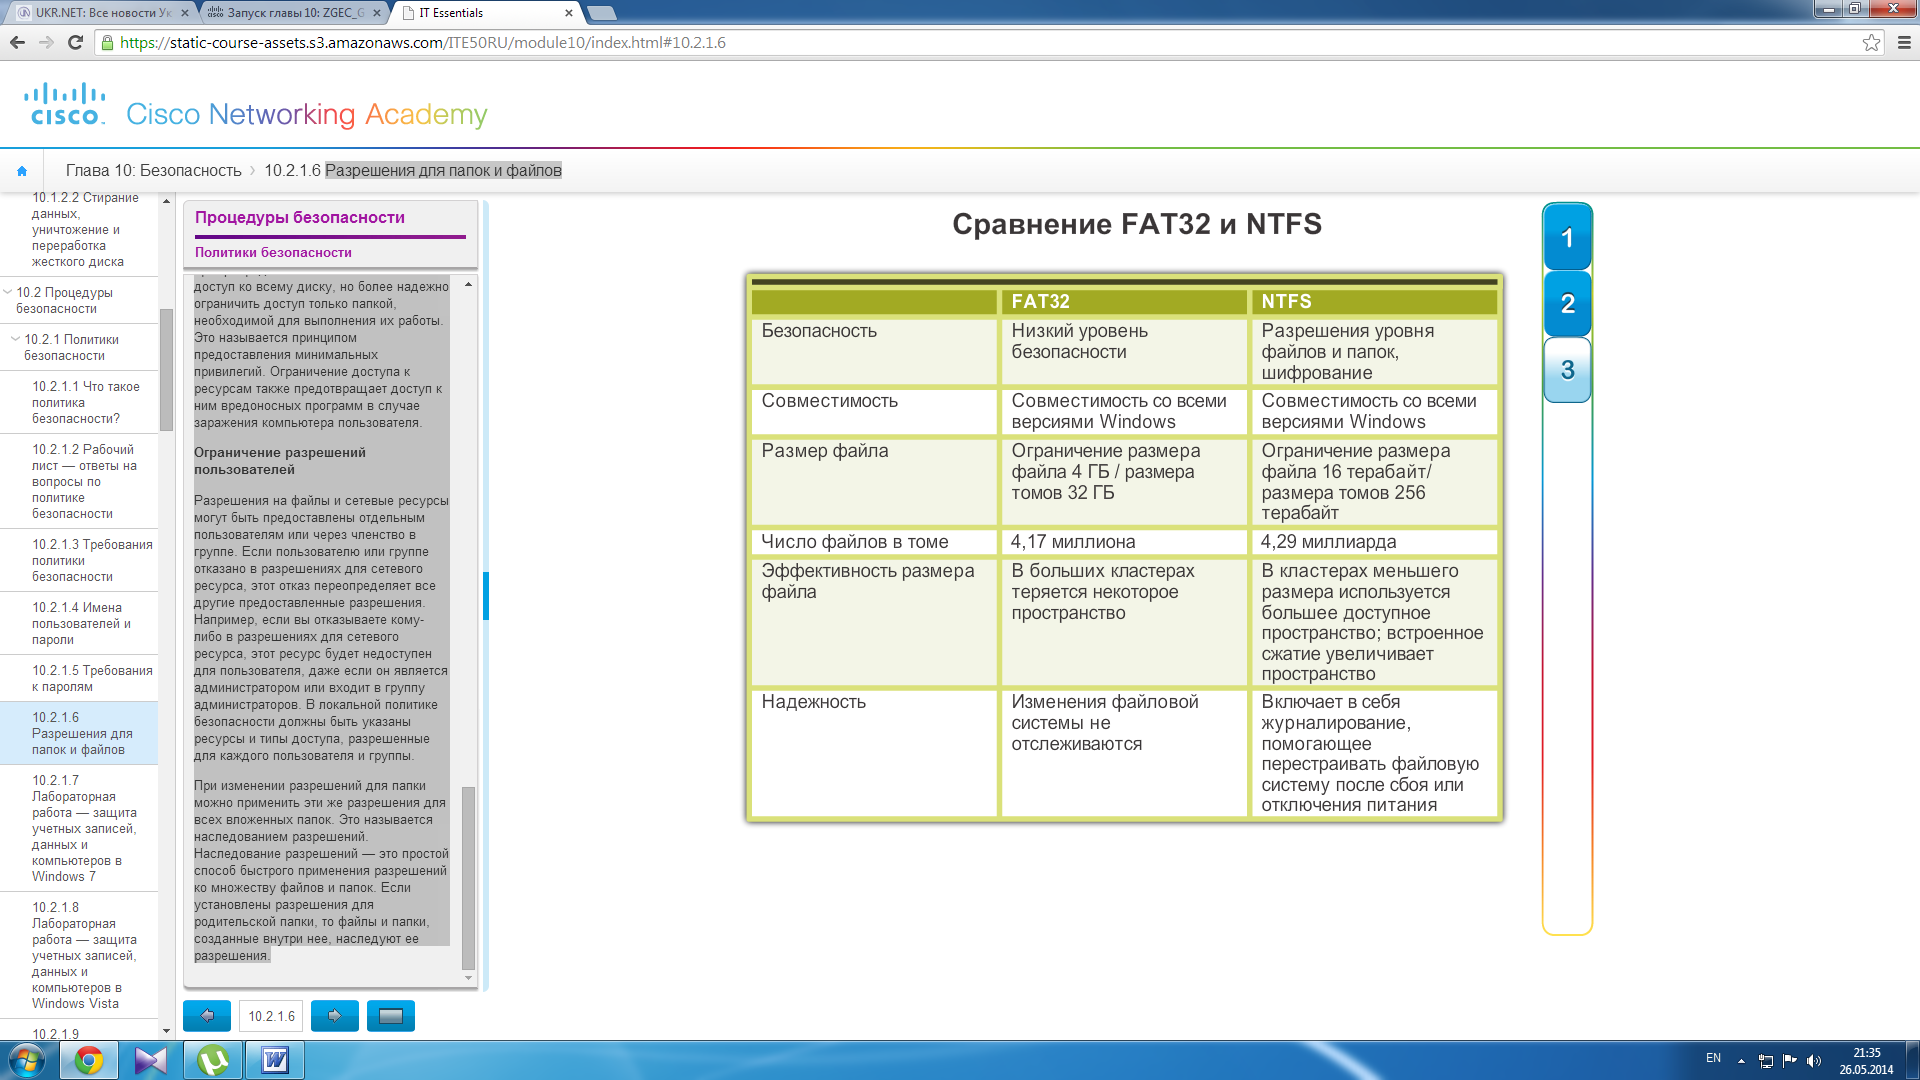
Task: Collapse the 10.2.1 Политики безопасности section
Action: pyautogui.click(x=15, y=339)
